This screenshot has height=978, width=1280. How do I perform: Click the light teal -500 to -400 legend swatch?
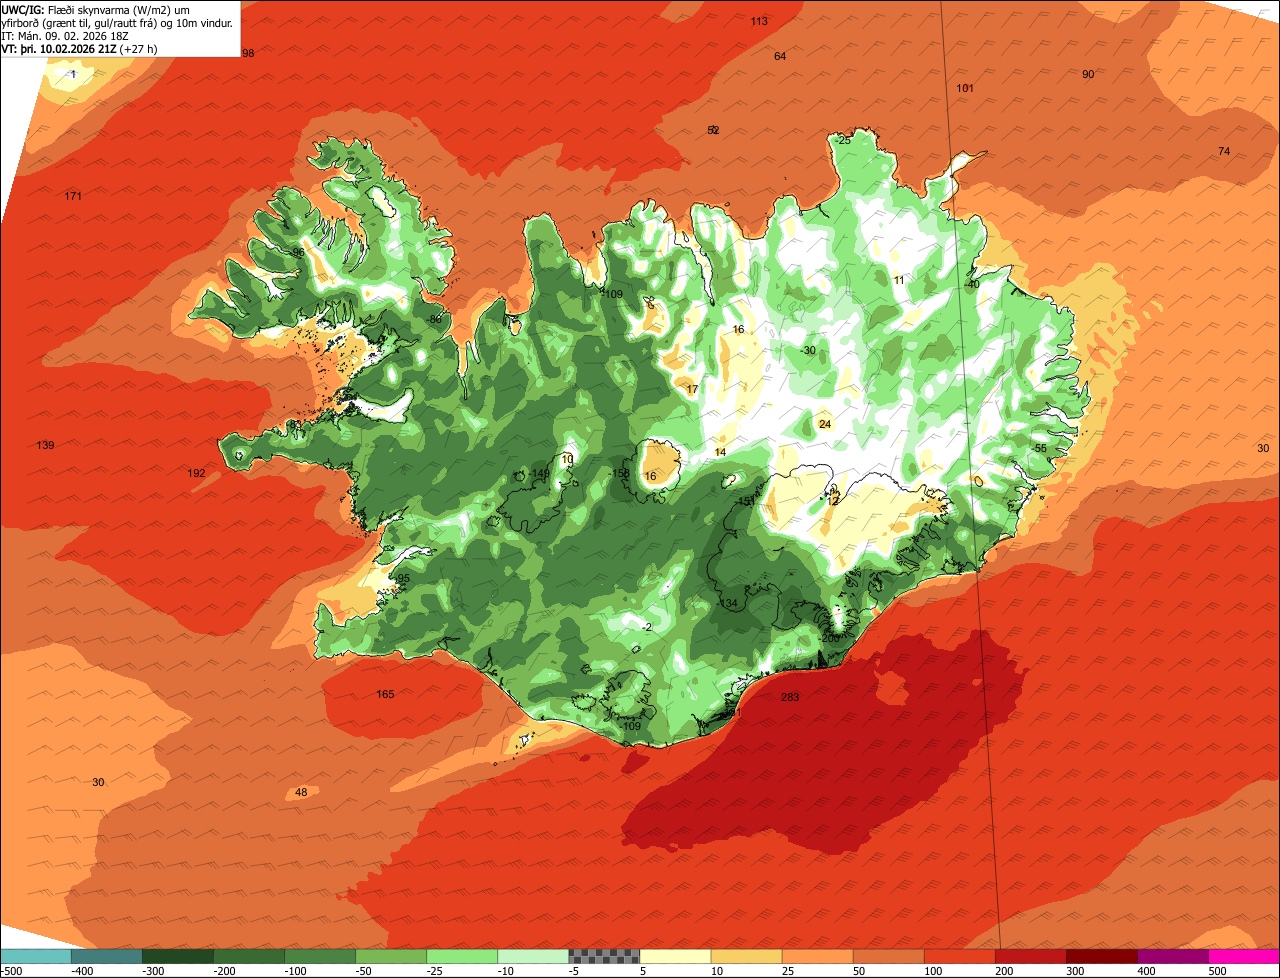35,956
